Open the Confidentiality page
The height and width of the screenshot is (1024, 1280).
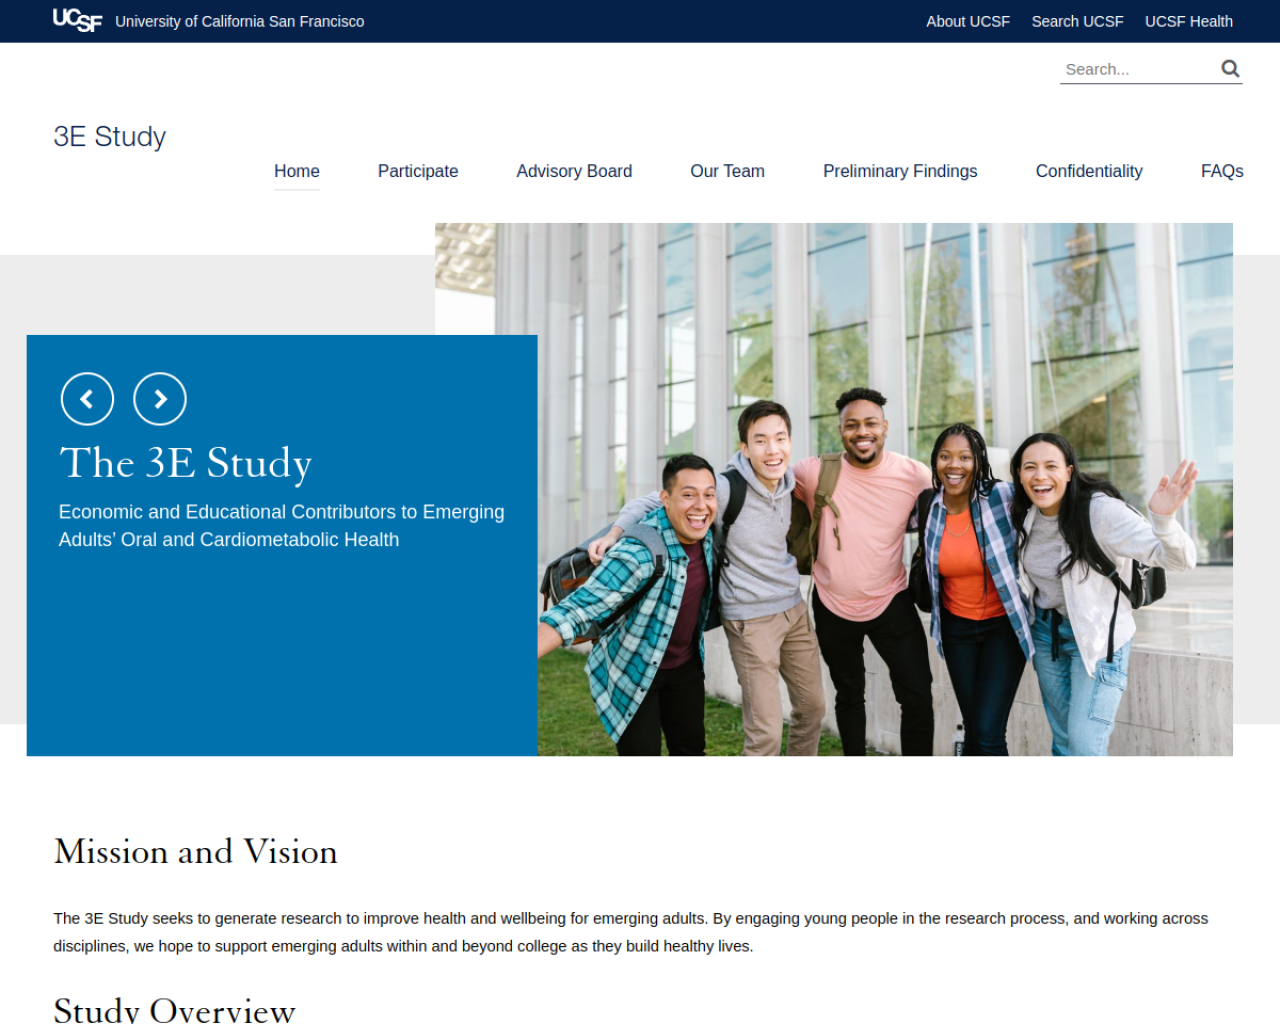[x=1089, y=171]
